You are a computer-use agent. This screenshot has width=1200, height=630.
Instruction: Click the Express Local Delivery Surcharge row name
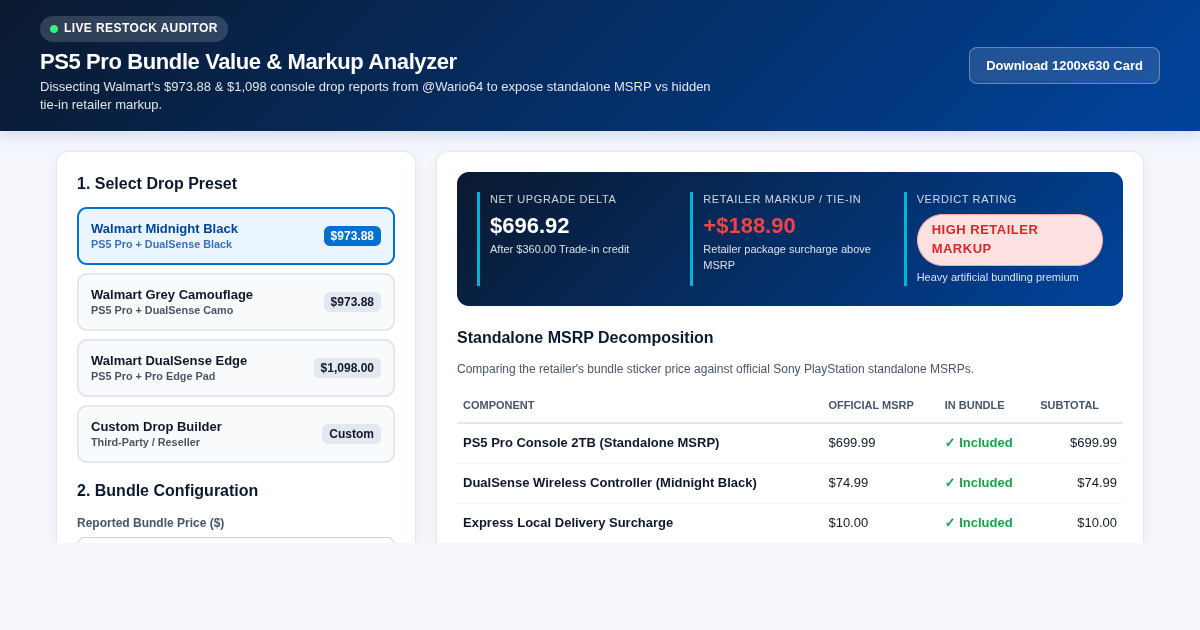click(568, 523)
